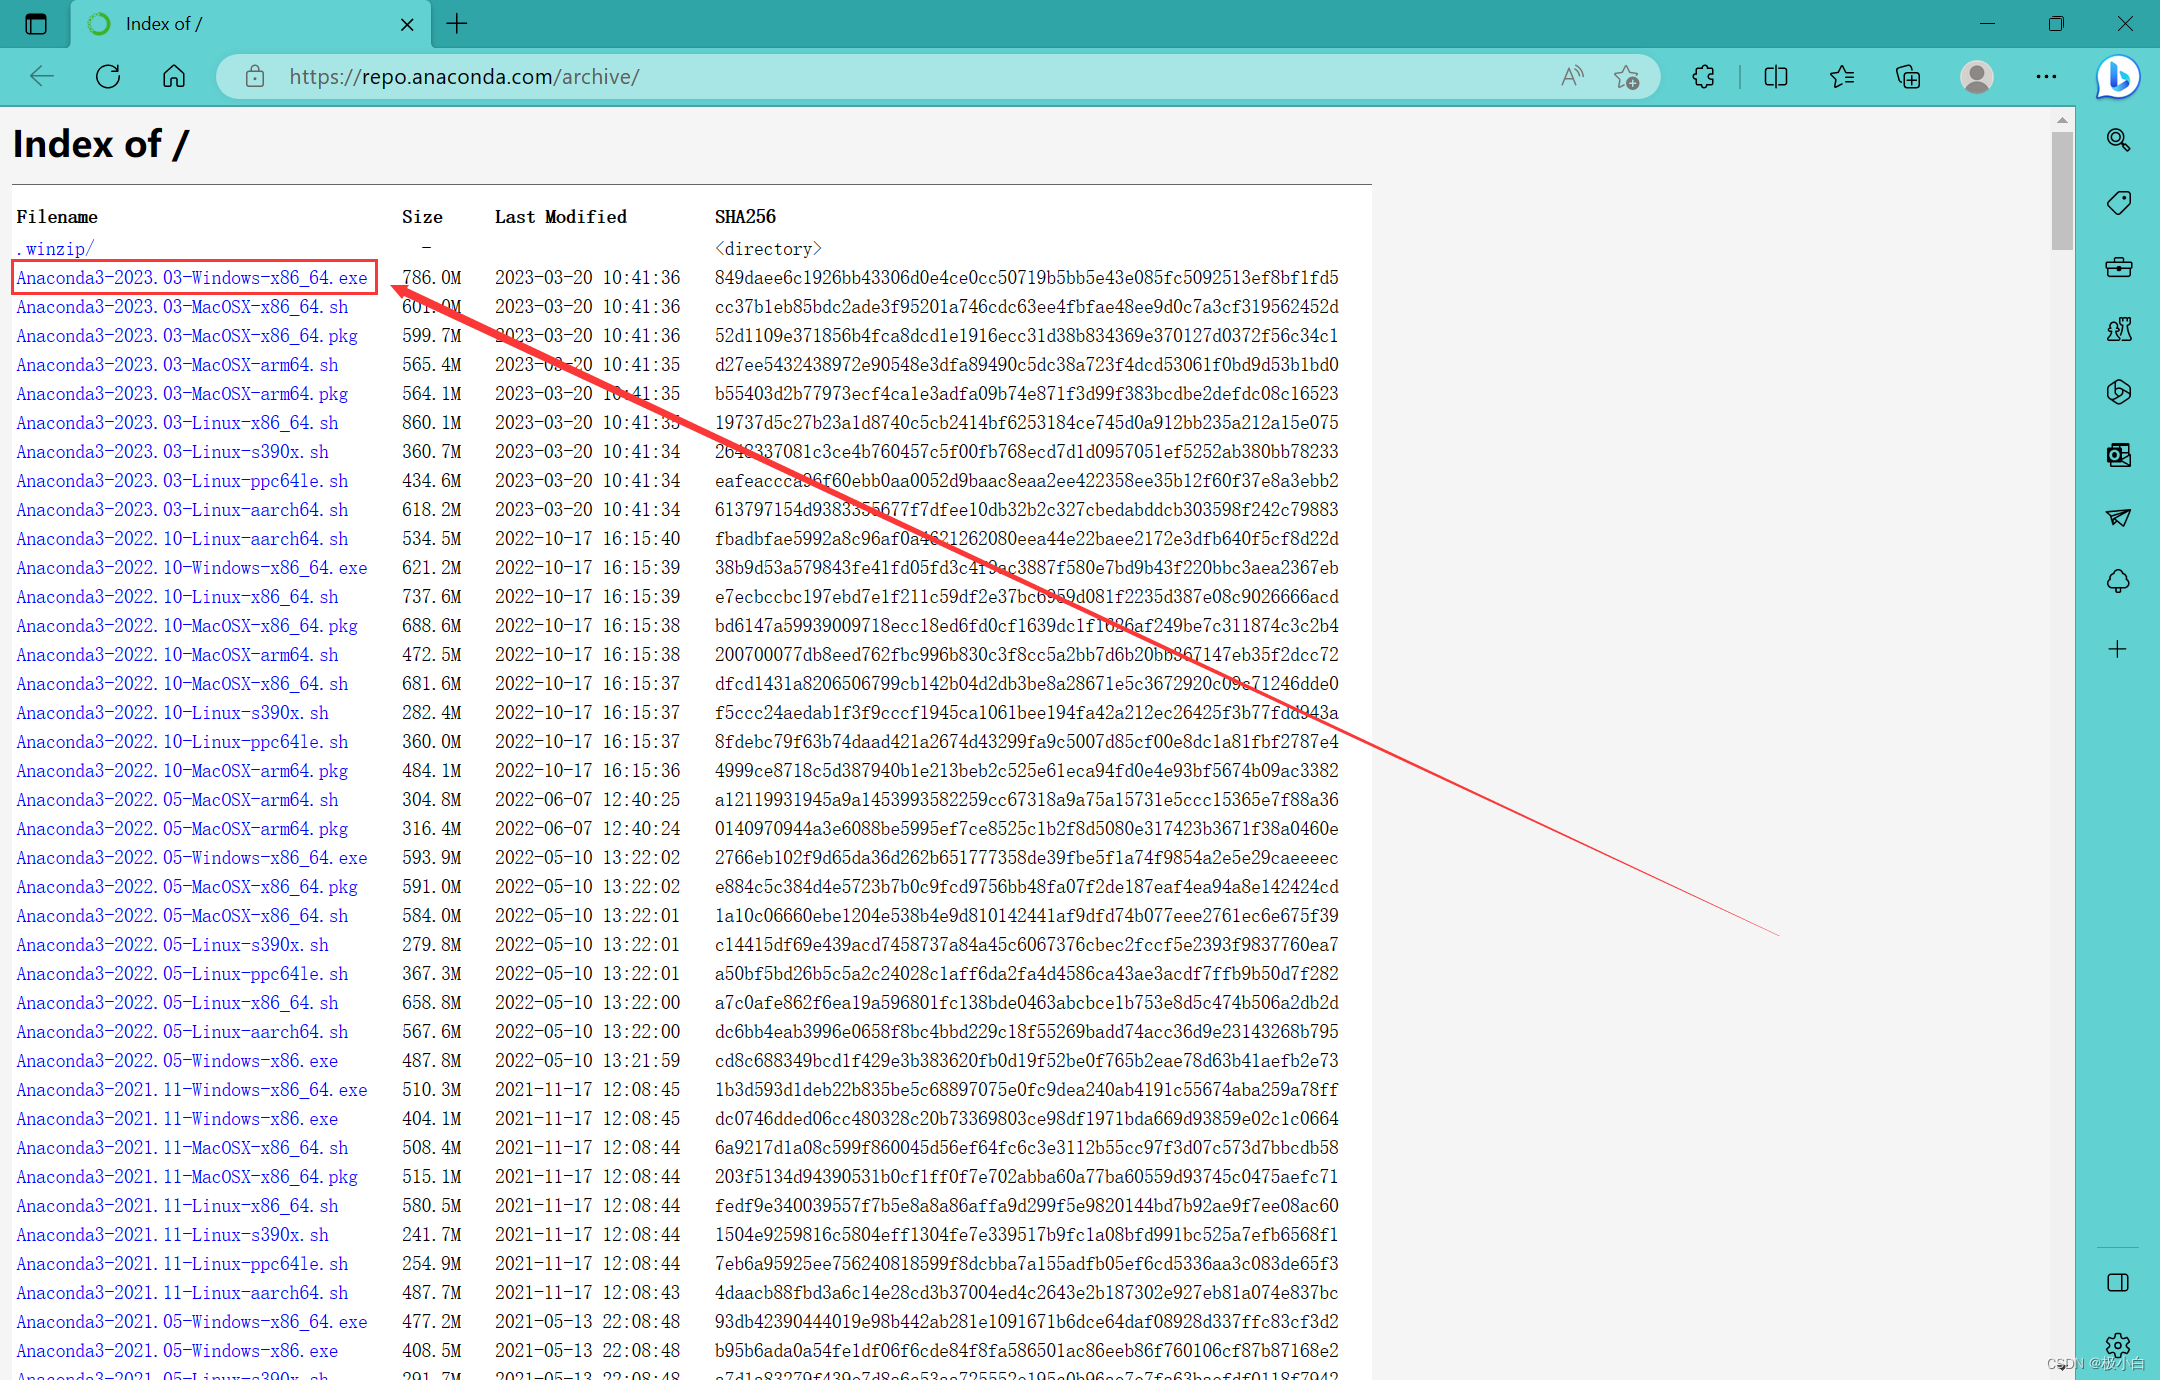Open tab actions menu icon
2160x1380 pixels.
coord(36,24)
